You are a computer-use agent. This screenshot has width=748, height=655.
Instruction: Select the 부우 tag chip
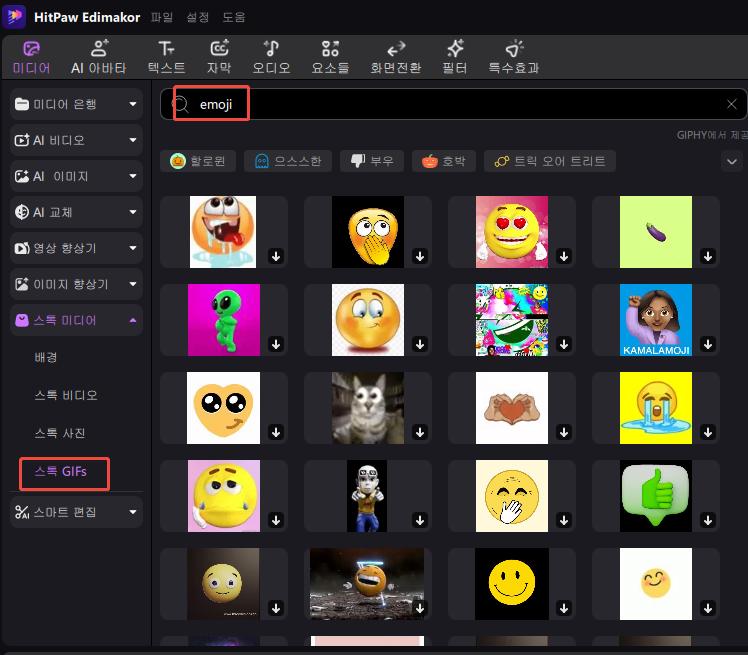pos(372,161)
